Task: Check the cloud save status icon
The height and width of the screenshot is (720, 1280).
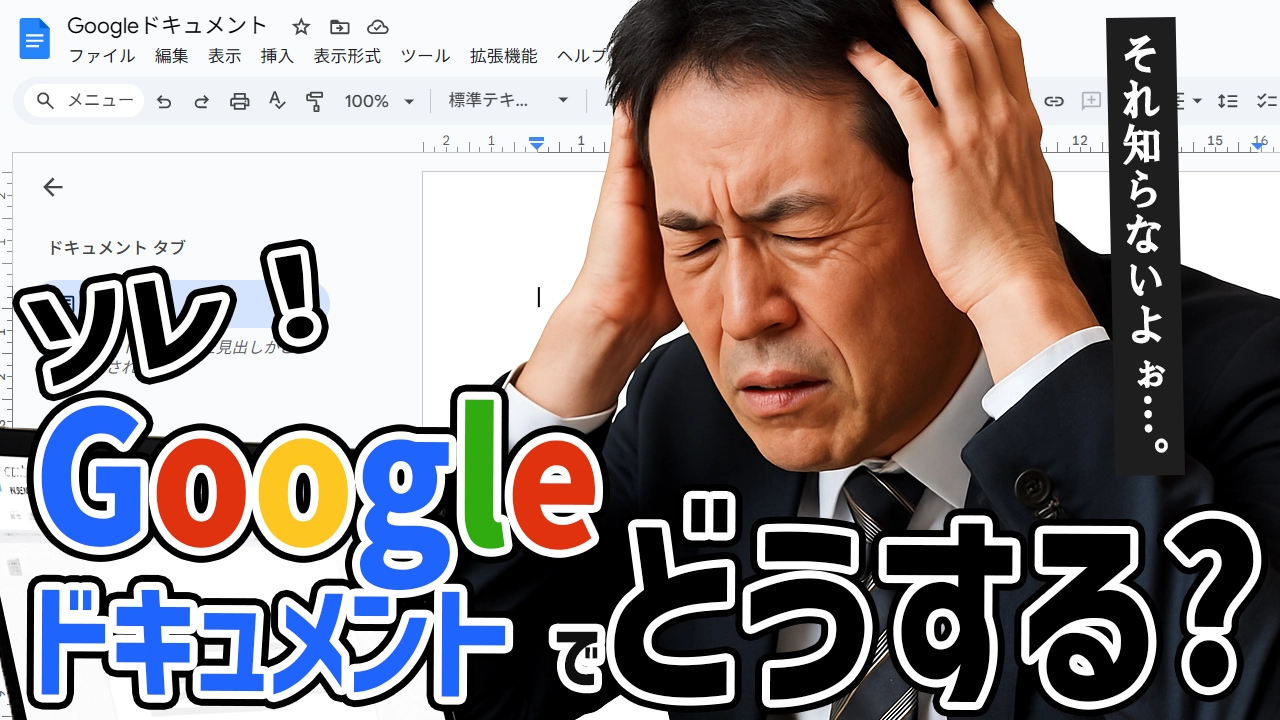Action: (377, 27)
